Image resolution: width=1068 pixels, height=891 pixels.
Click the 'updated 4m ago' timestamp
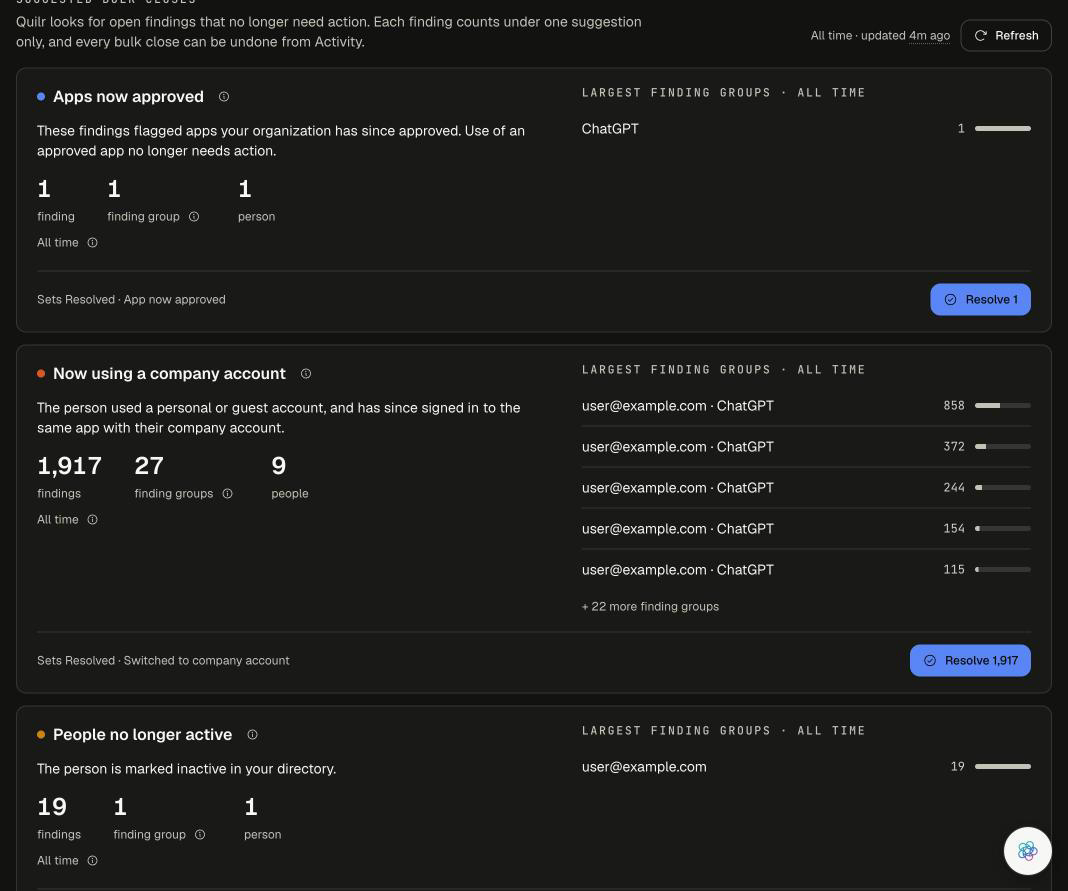click(905, 35)
